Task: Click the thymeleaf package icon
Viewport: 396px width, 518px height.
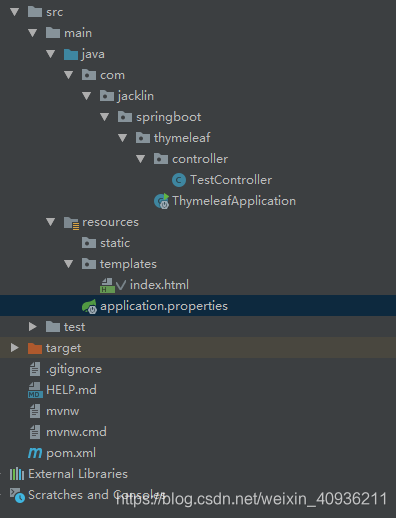Action: click(143, 138)
